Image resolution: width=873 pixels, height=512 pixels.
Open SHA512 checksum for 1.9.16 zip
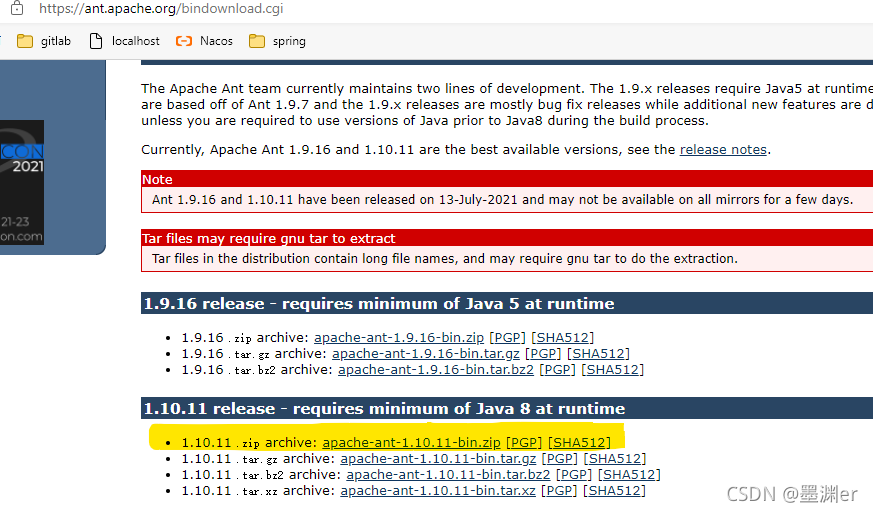click(562, 338)
